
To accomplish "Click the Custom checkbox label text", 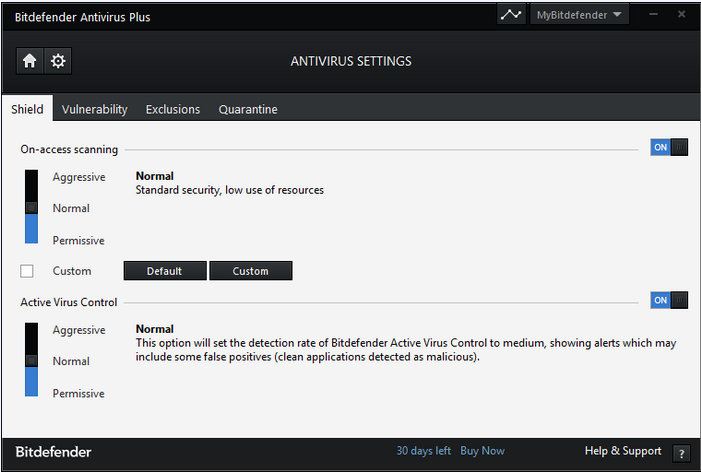I will (72, 271).
